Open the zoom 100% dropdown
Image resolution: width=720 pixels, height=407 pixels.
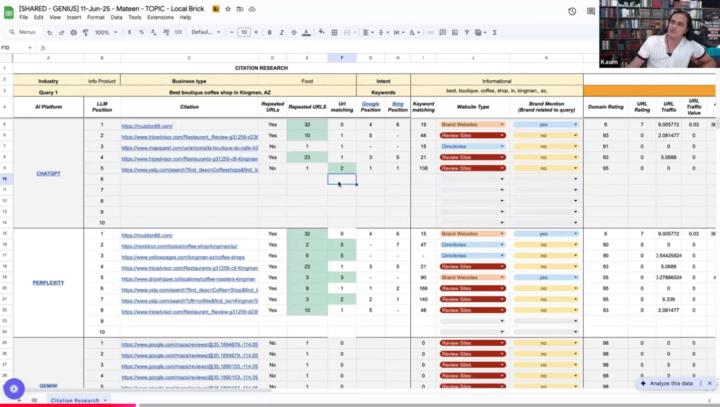(x=106, y=33)
